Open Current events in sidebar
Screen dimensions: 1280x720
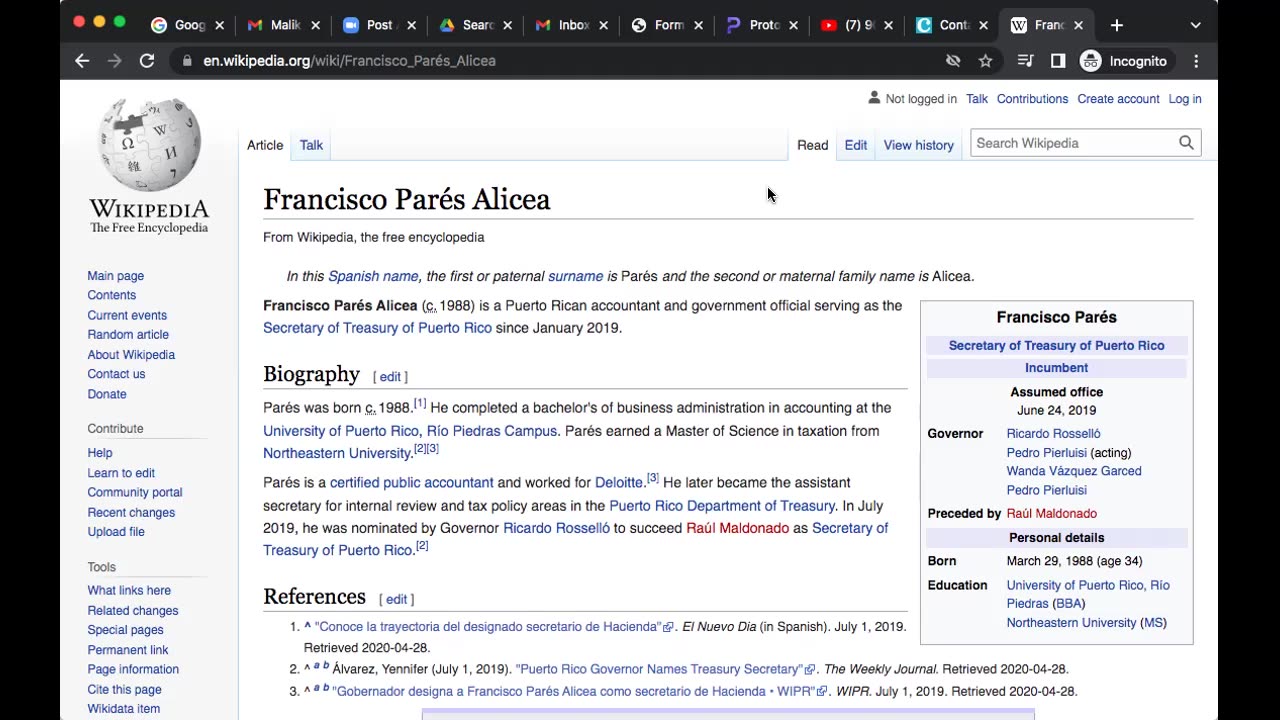(127, 315)
